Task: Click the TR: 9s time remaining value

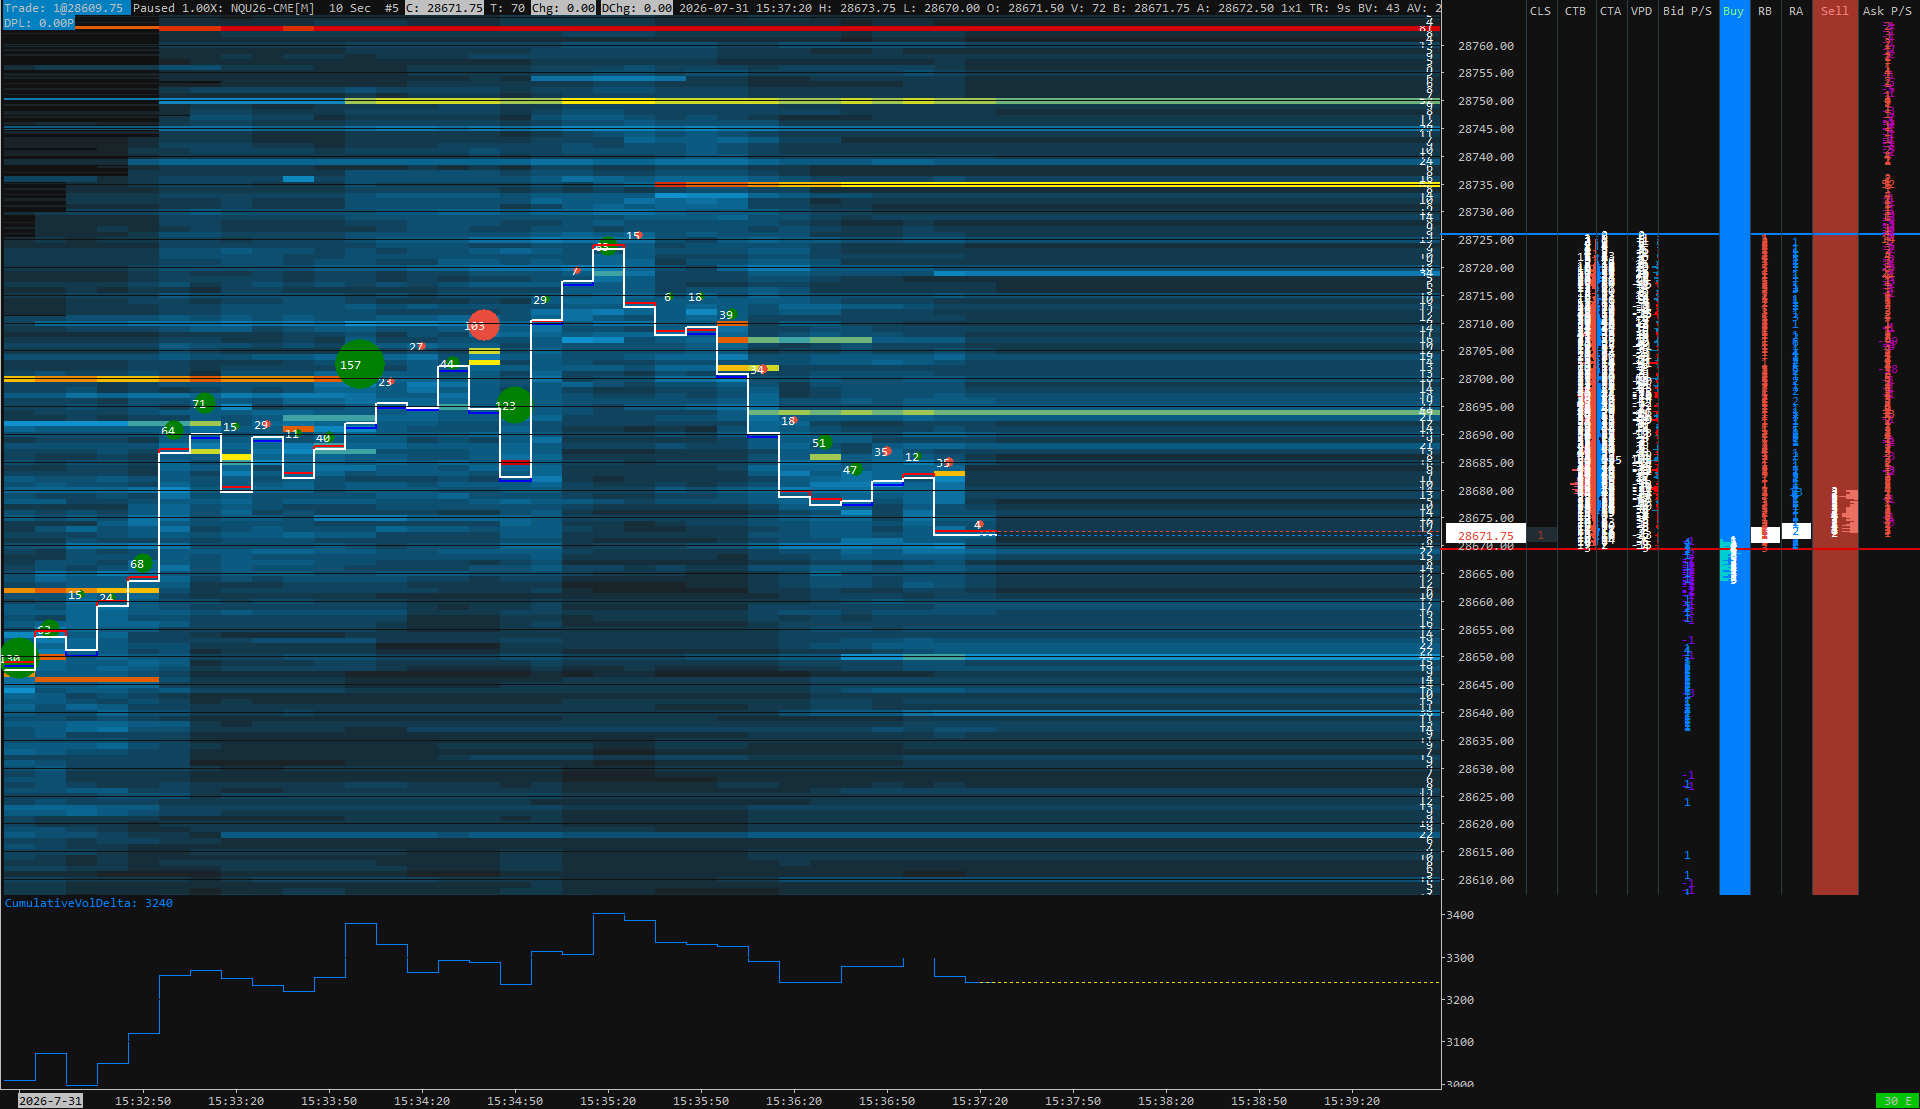Action: tap(1329, 8)
